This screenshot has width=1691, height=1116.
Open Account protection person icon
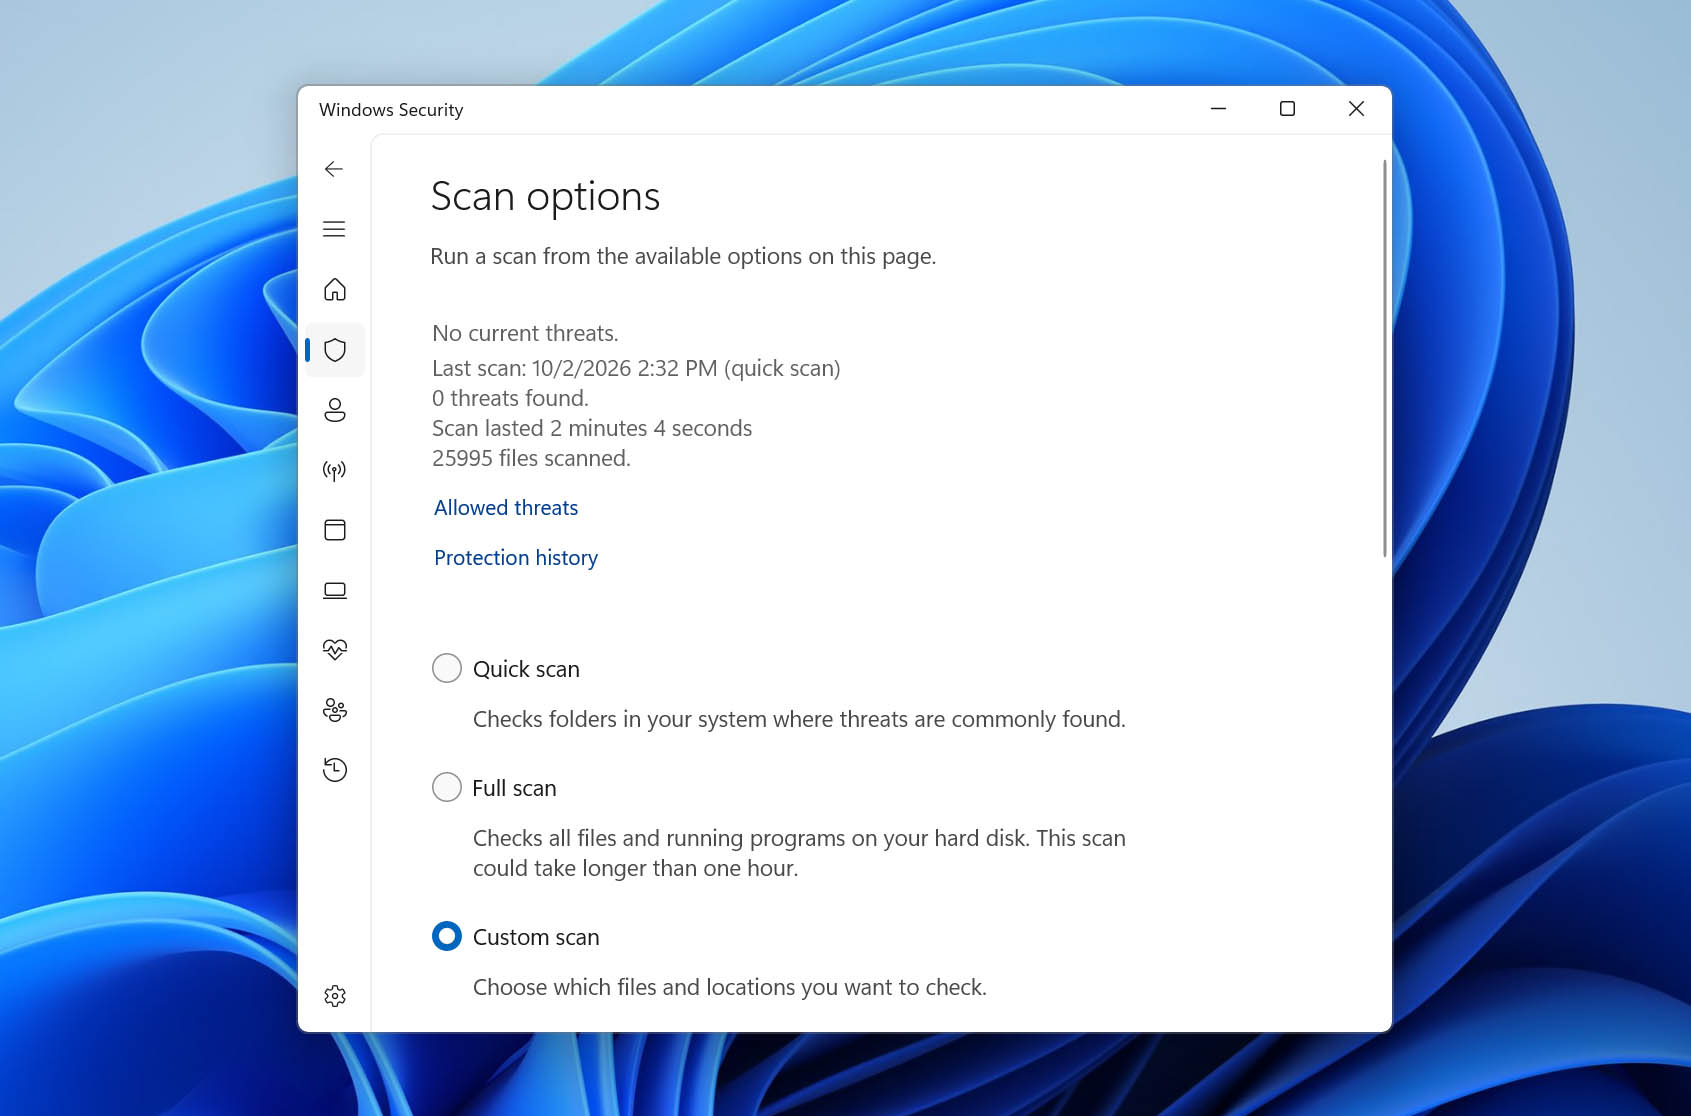tap(335, 410)
